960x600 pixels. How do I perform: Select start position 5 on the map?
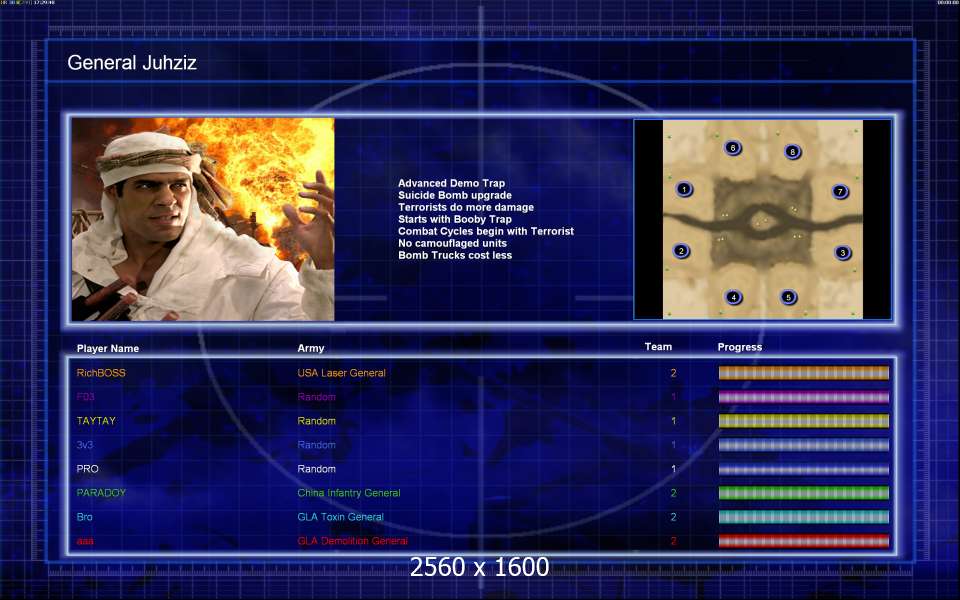coord(788,297)
